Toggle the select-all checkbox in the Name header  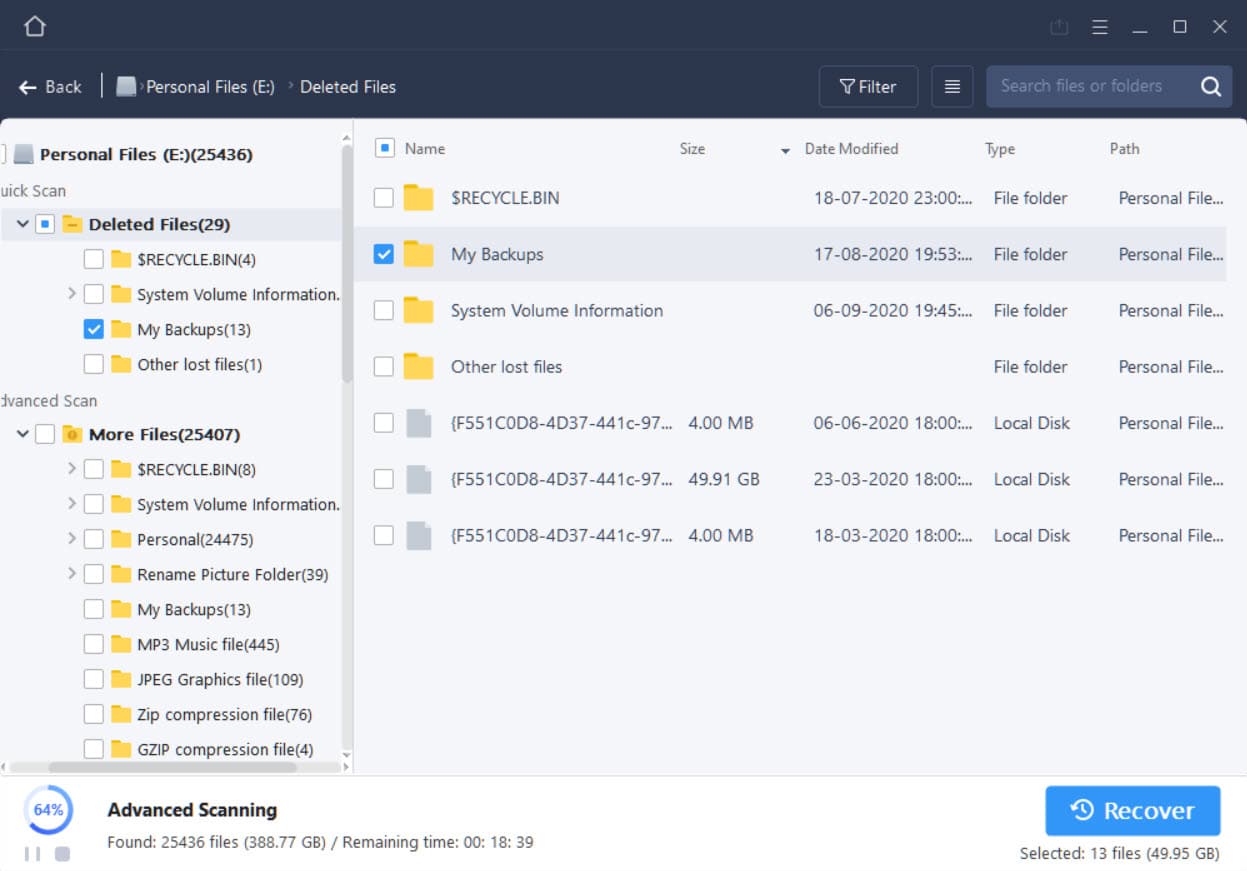click(383, 148)
